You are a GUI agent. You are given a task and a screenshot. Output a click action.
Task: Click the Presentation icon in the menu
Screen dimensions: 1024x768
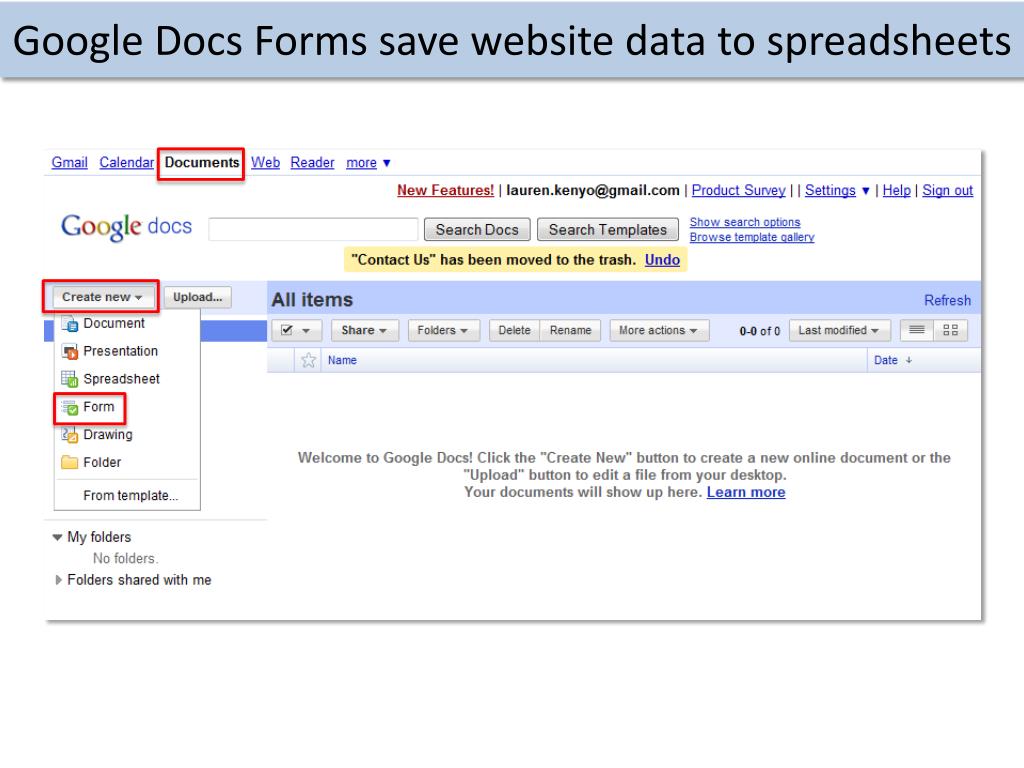point(69,351)
